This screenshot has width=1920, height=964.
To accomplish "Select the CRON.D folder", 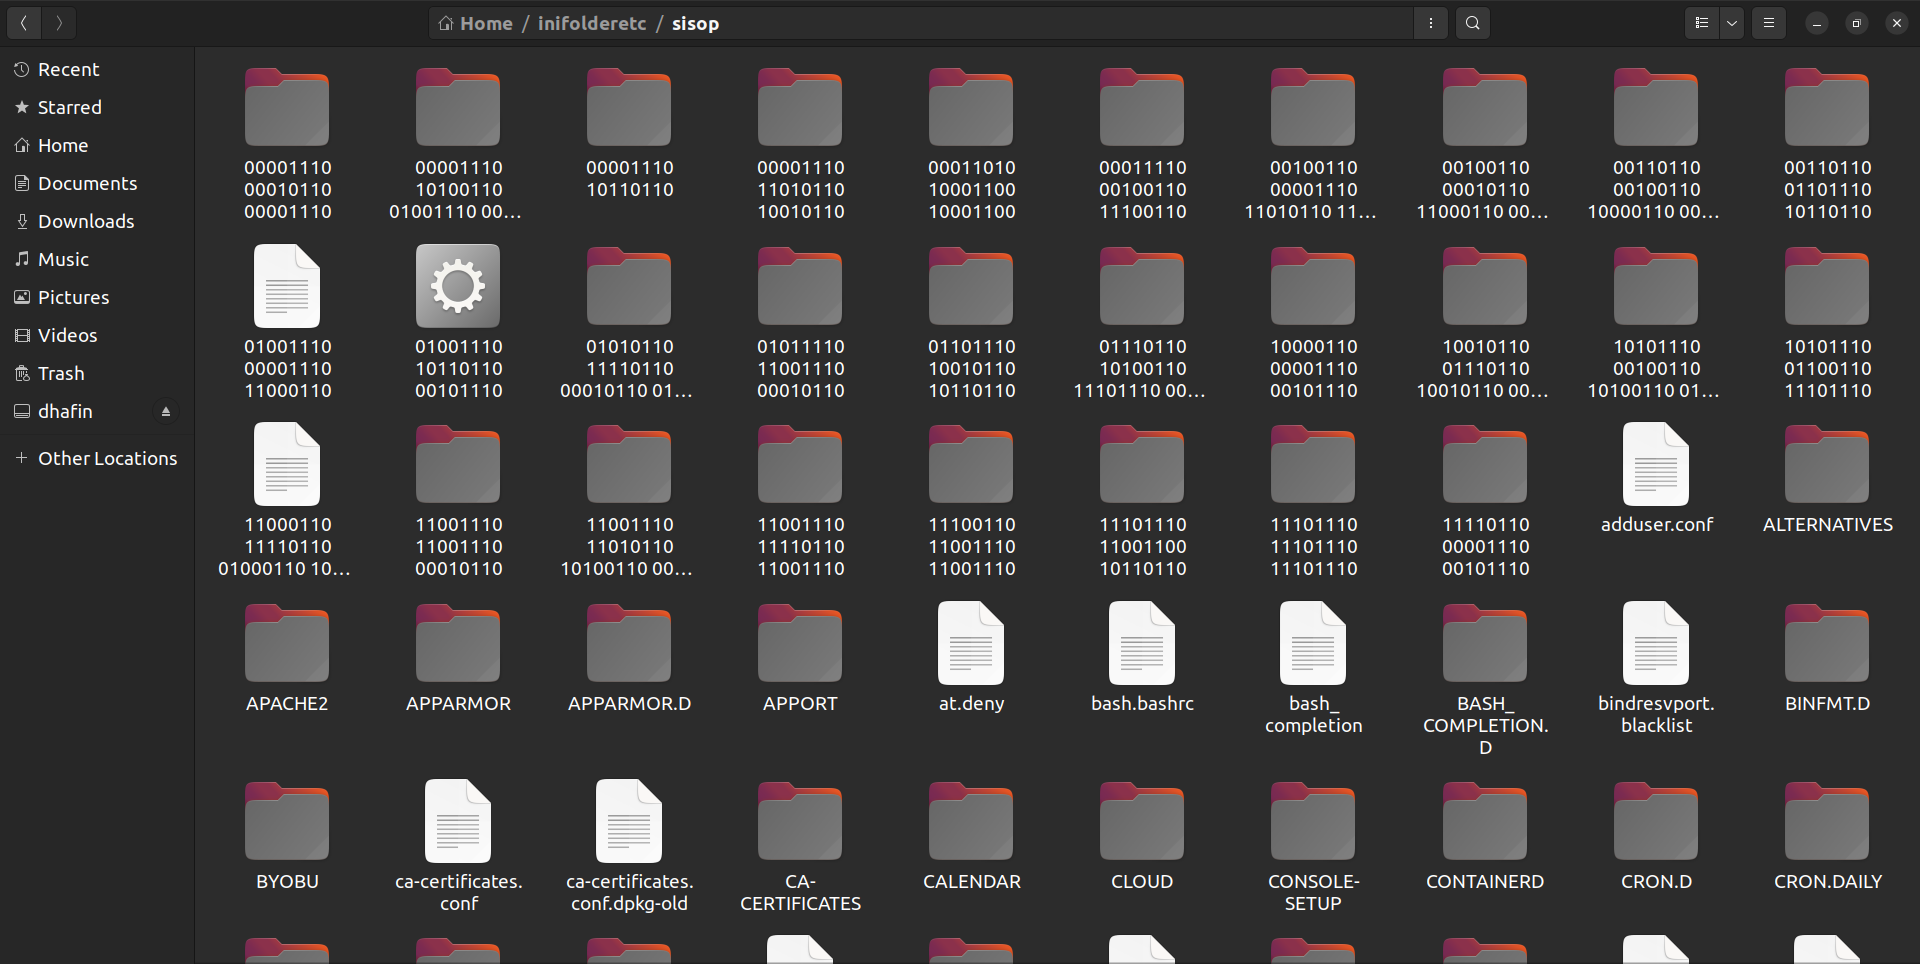I will pyautogui.click(x=1656, y=836).
